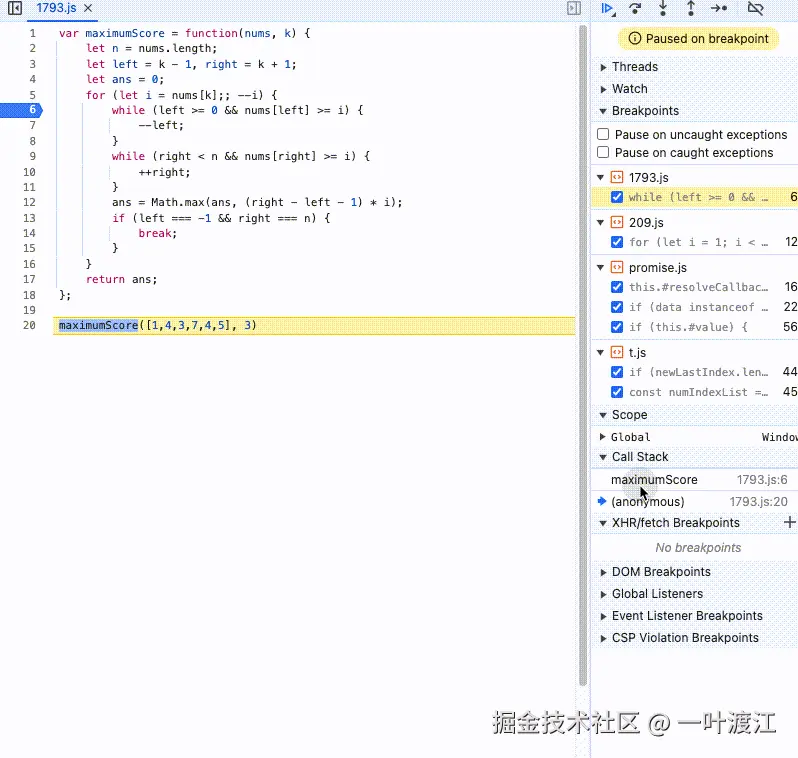Toggle the debugger sidebar collapse icon
The image size is (798, 758).
point(574,8)
